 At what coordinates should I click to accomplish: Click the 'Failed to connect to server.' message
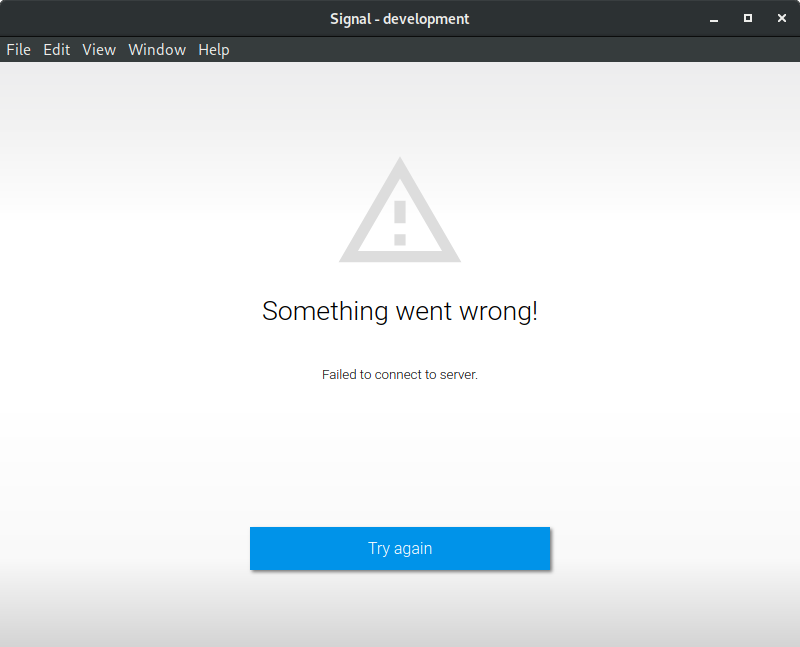click(400, 375)
